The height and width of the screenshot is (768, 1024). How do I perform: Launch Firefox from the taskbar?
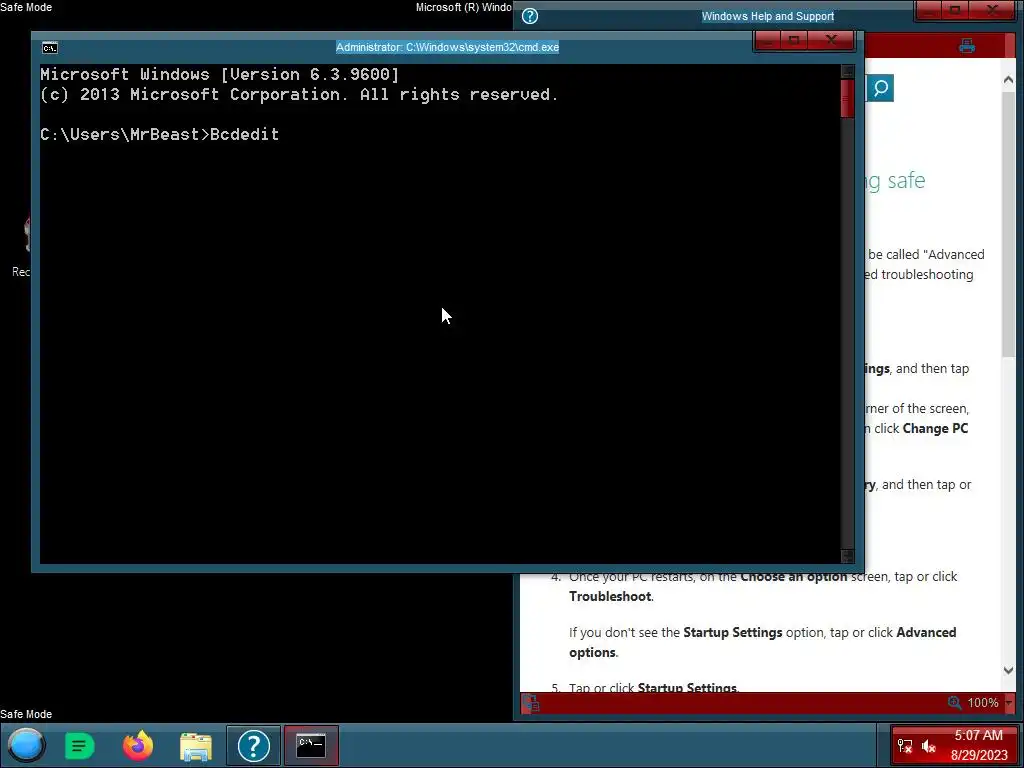(x=138, y=745)
